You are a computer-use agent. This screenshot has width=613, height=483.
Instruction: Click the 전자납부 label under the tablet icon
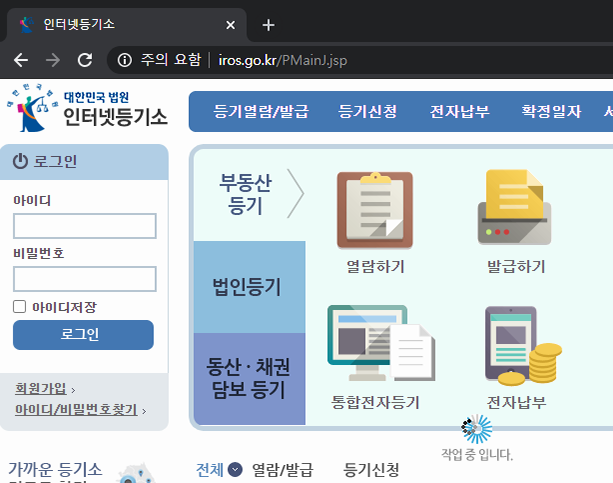[516, 402]
